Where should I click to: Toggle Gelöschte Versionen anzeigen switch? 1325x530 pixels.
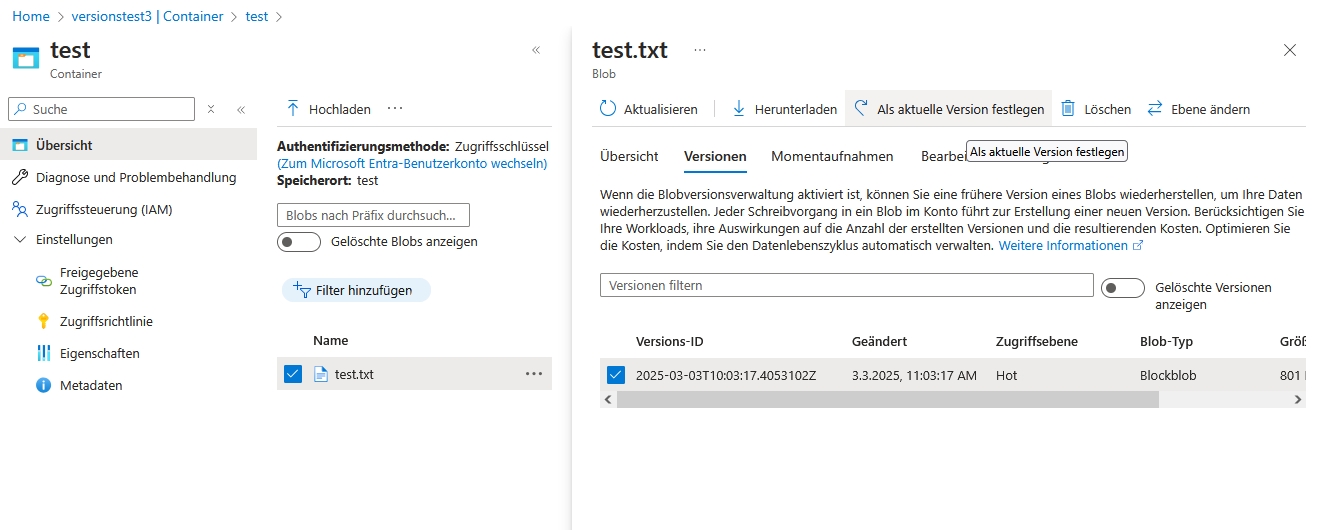(x=1122, y=288)
